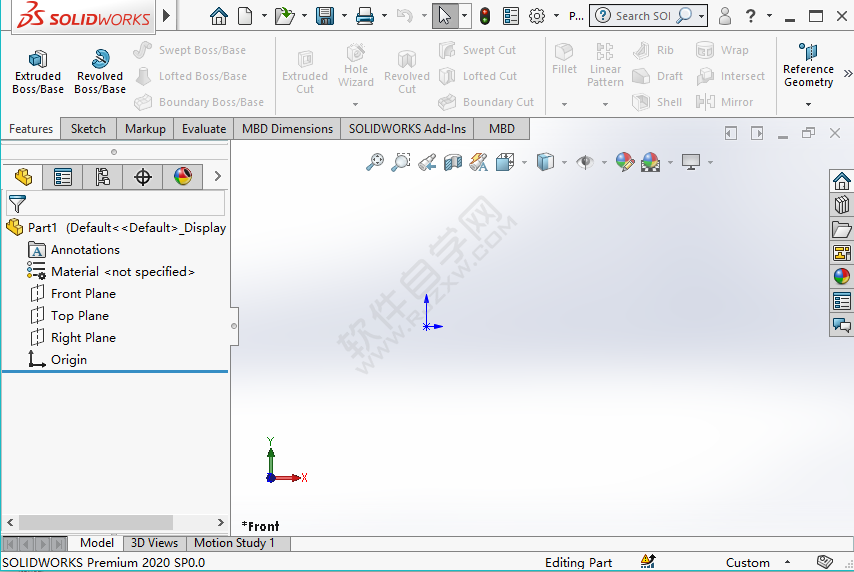Open SOLIDWORKS Resources task pane home icon
Screen dimensions: 854x572
point(841,181)
